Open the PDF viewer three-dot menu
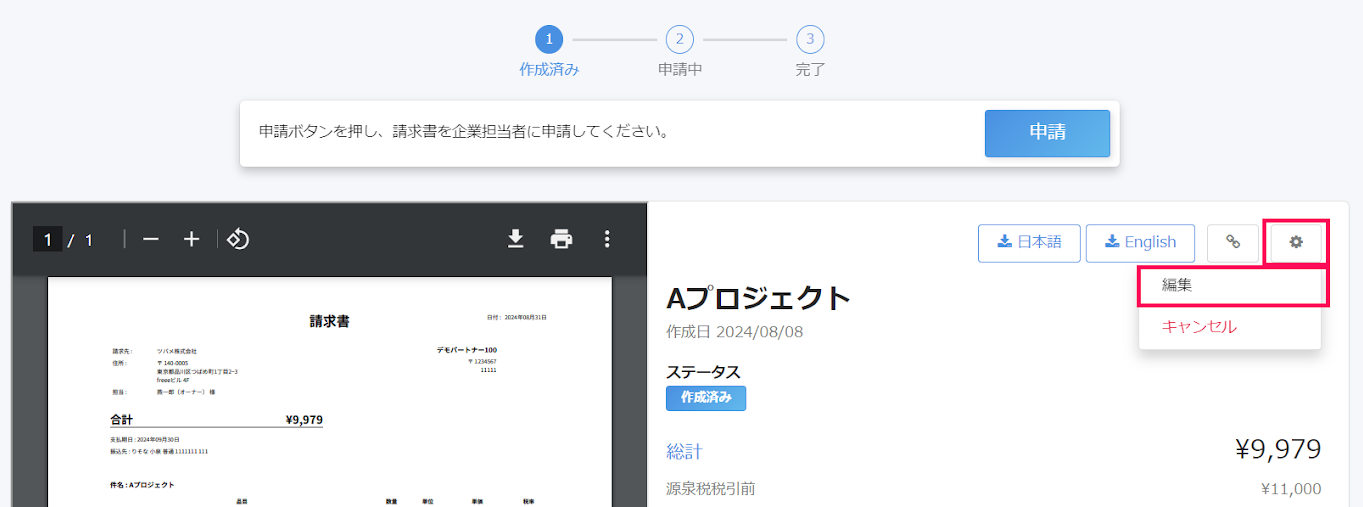 click(x=606, y=239)
